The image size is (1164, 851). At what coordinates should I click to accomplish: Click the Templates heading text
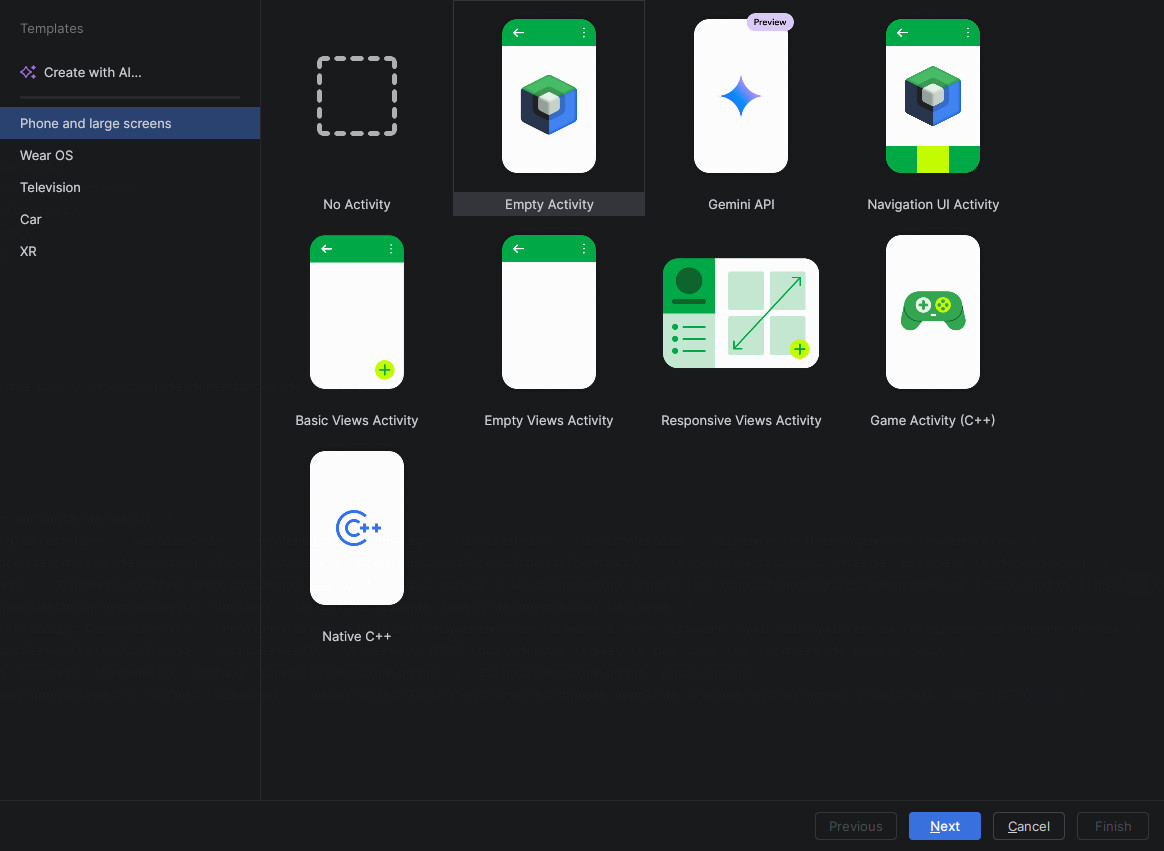52,28
